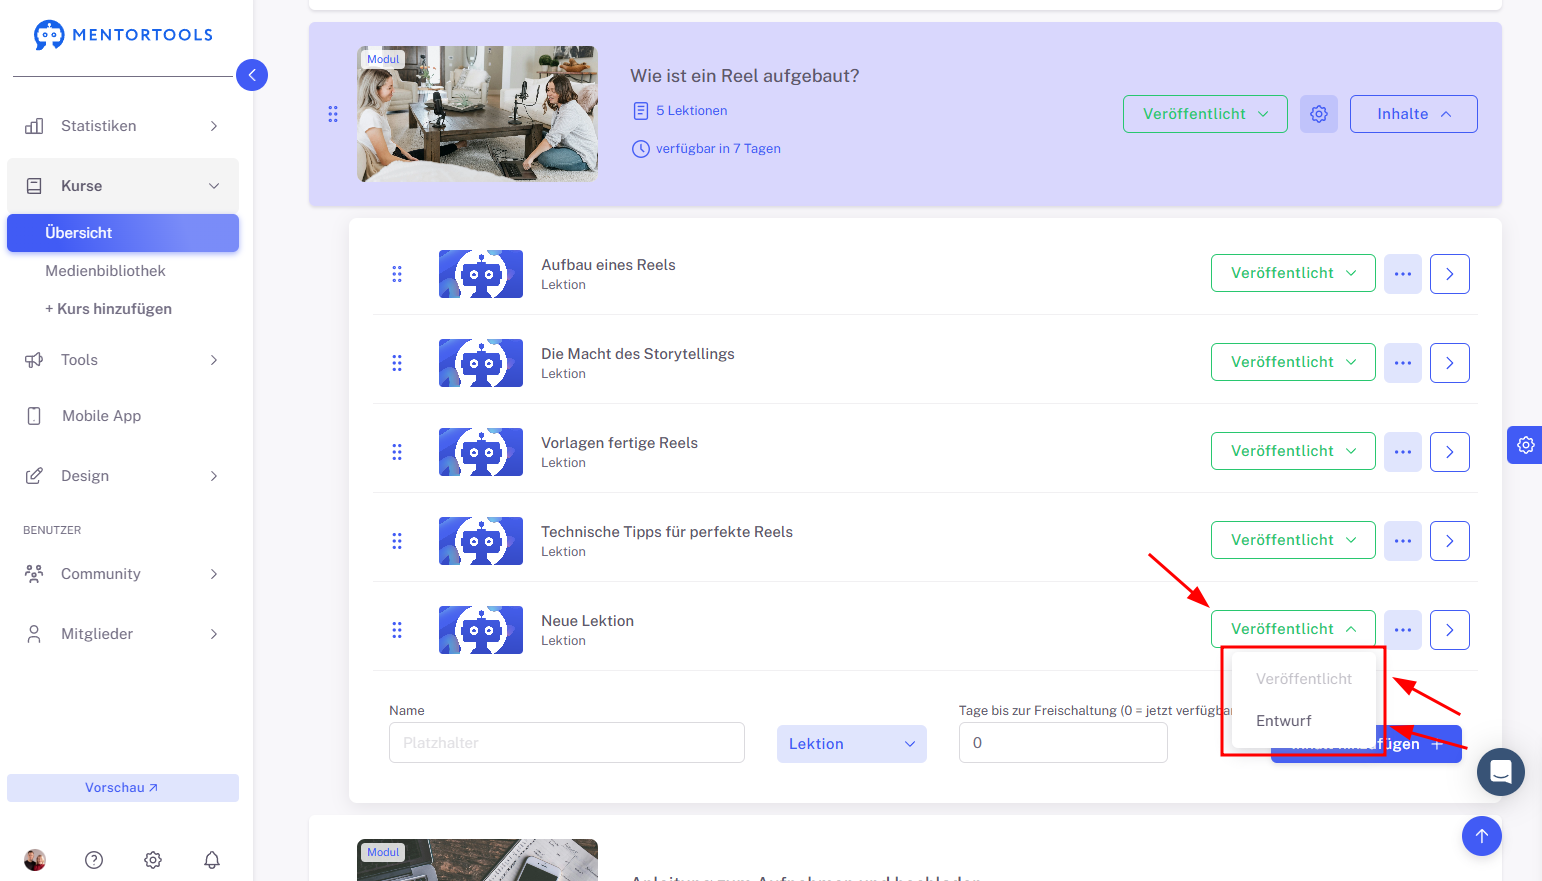Click the blue back-to-top arrow button

tap(1482, 836)
